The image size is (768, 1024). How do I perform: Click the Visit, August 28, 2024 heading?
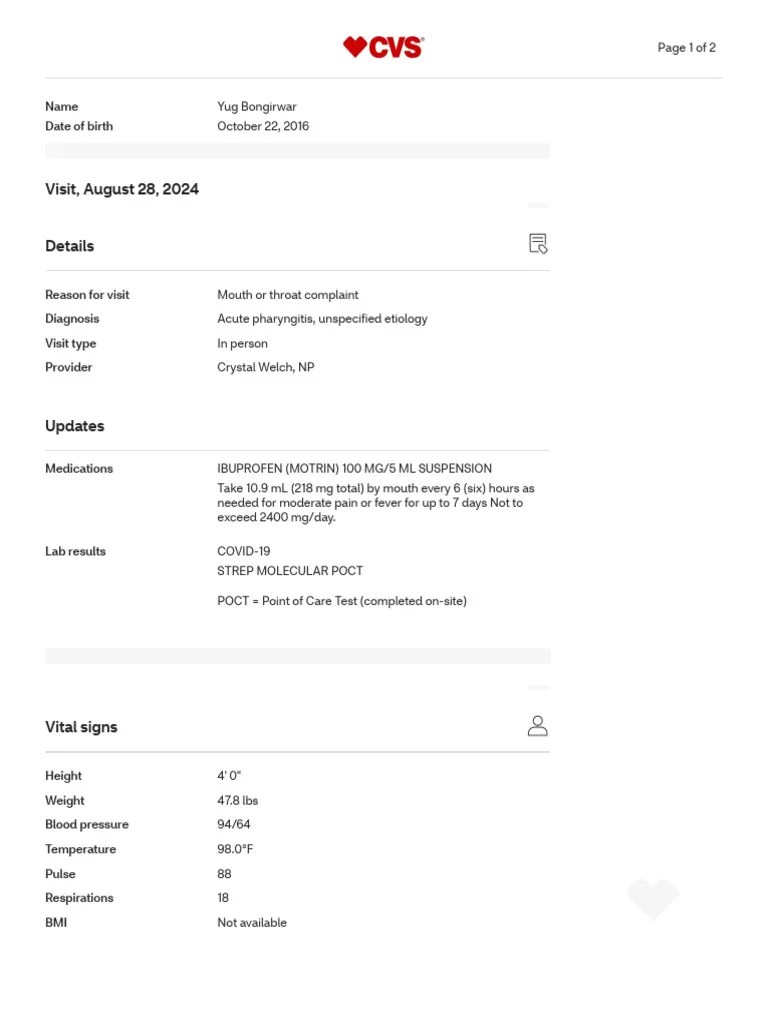[x=122, y=189]
